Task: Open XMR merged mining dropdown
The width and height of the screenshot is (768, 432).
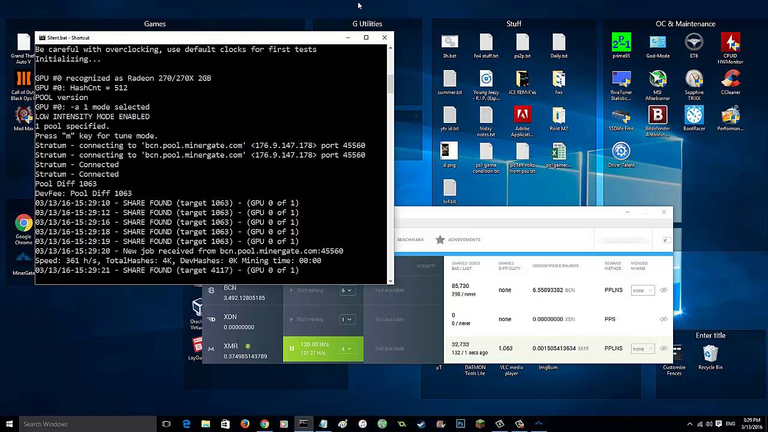Action: (642, 349)
